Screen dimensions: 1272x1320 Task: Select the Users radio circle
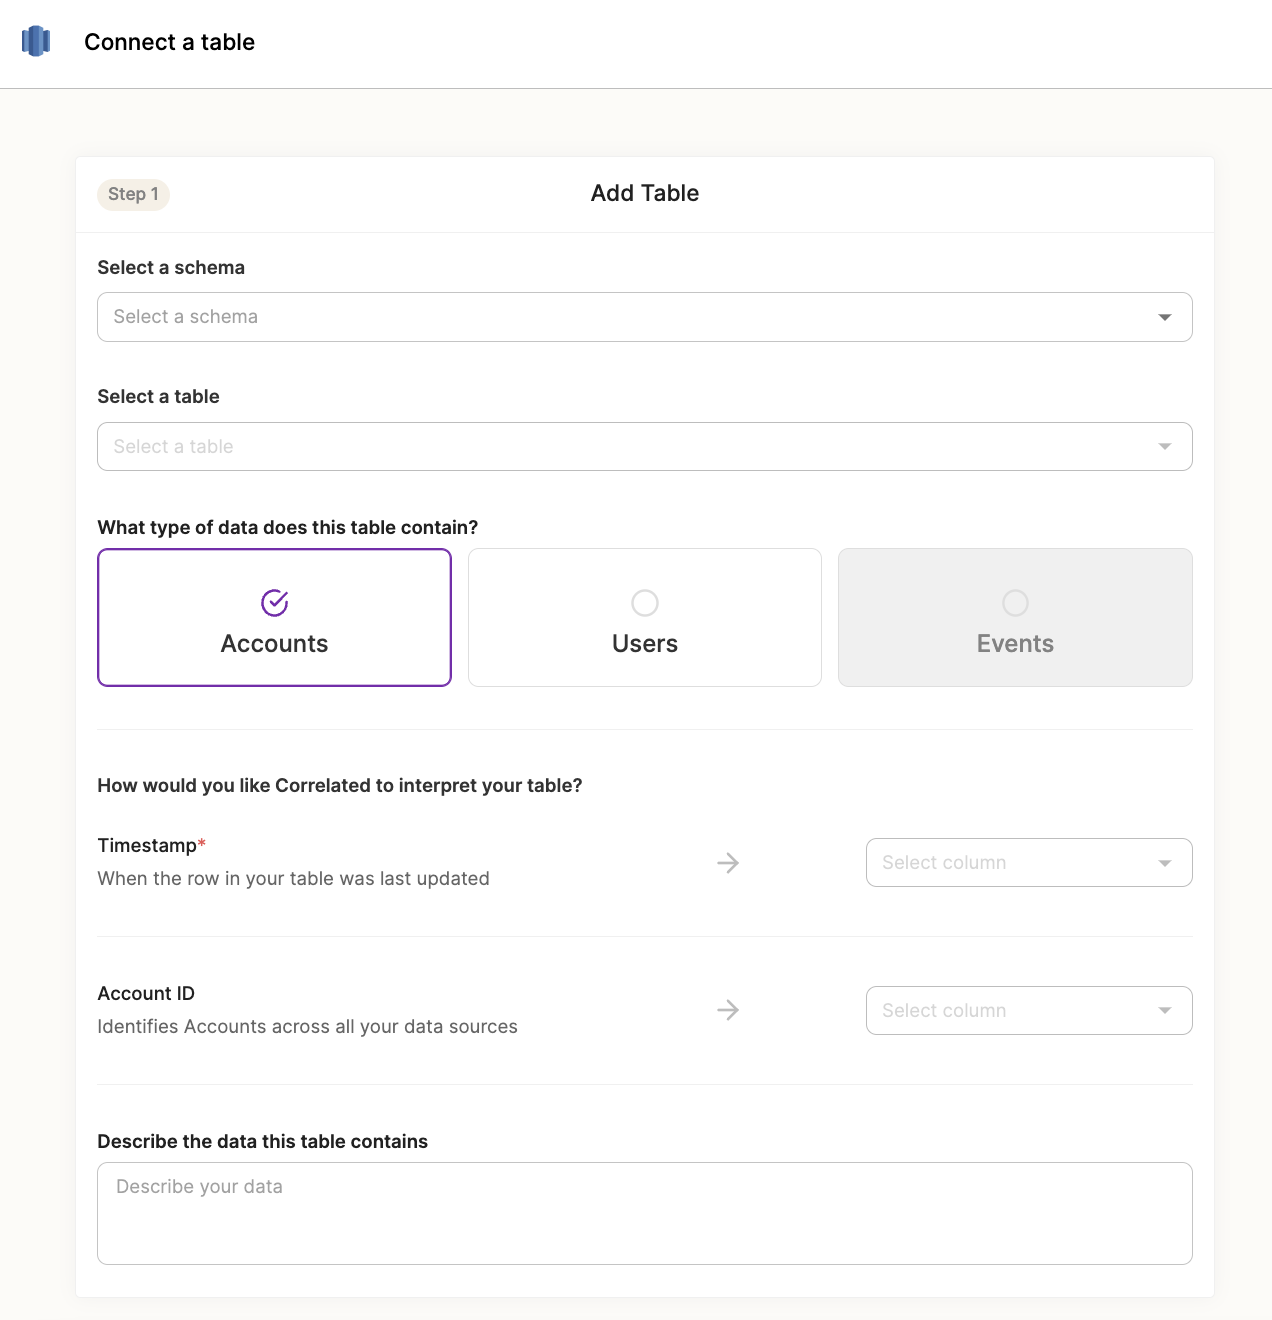(645, 603)
